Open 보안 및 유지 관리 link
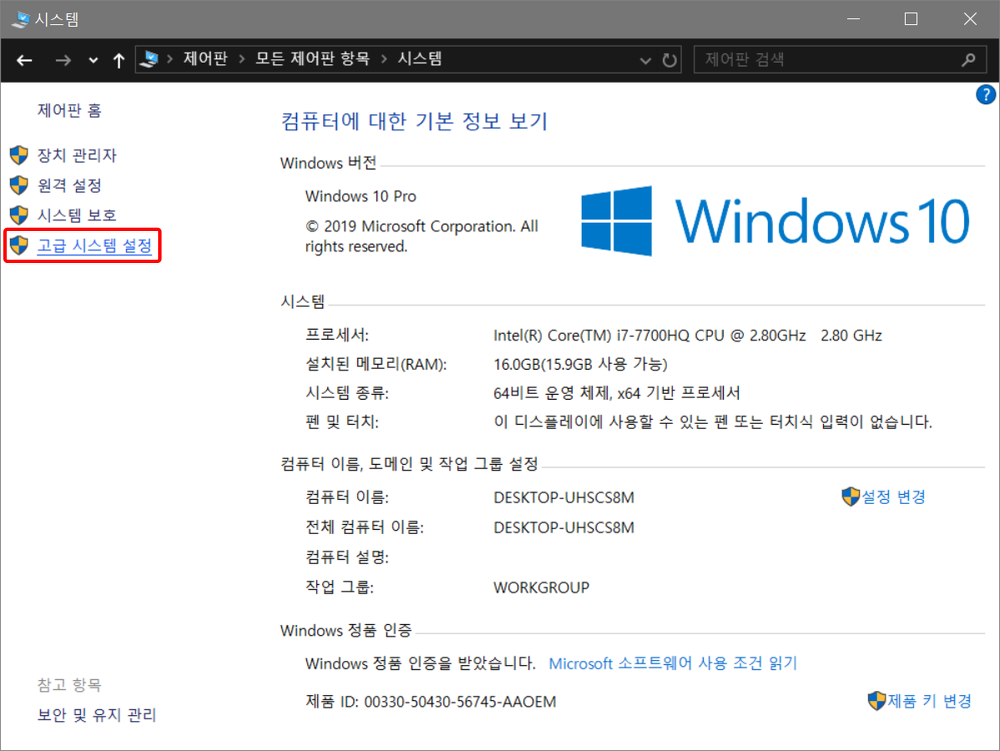Viewport: 1000px width, 751px height. pos(96,715)
